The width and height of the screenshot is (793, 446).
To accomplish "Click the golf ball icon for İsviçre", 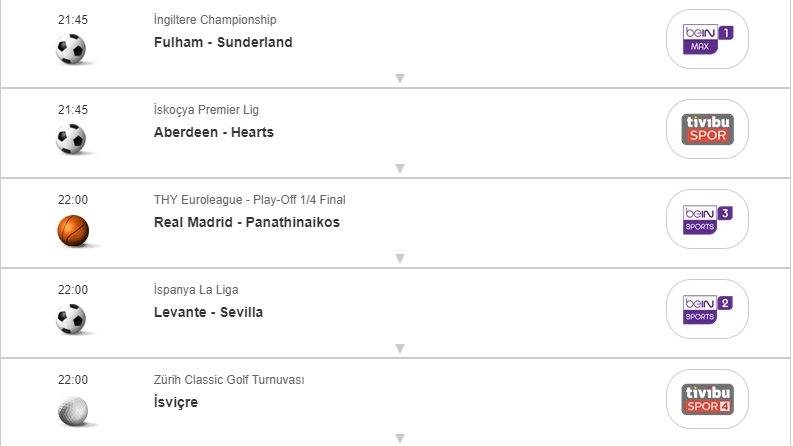I will click(72, 410).
